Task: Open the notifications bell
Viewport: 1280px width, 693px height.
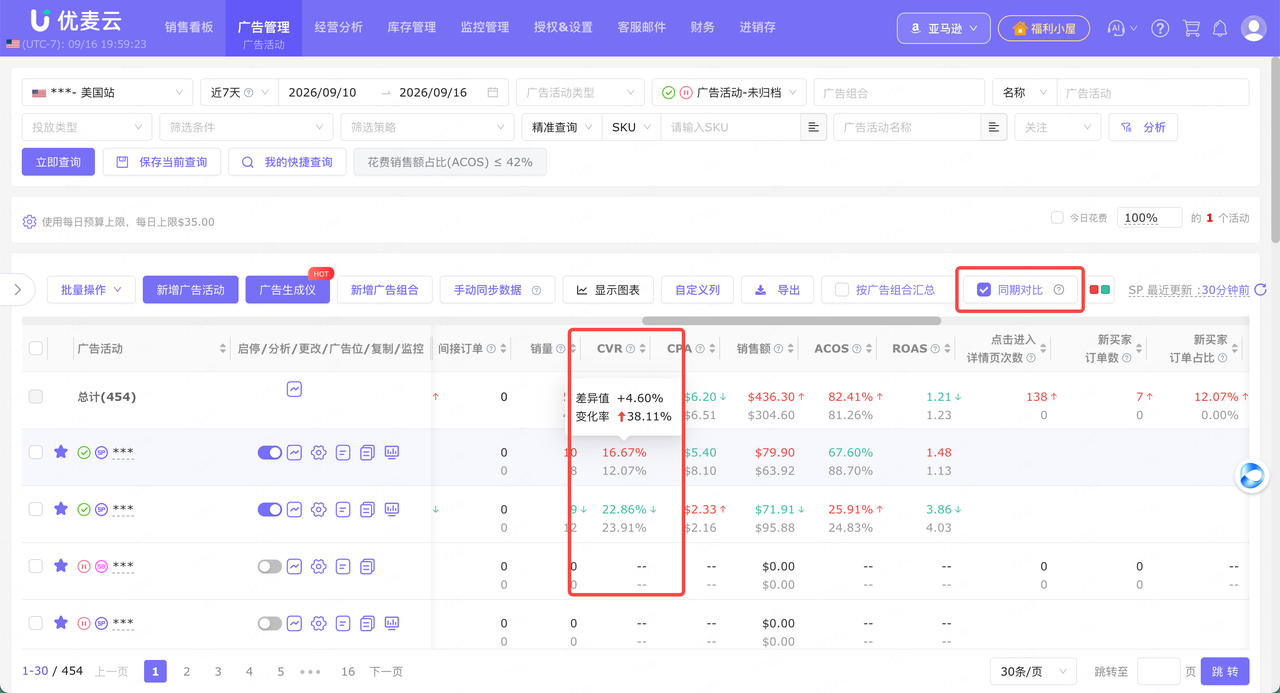Action: (1220, 28)
